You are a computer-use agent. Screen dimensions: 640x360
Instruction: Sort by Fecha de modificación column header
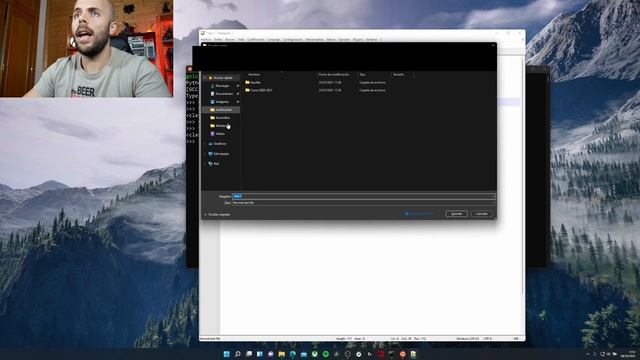[x=334, y=74]
